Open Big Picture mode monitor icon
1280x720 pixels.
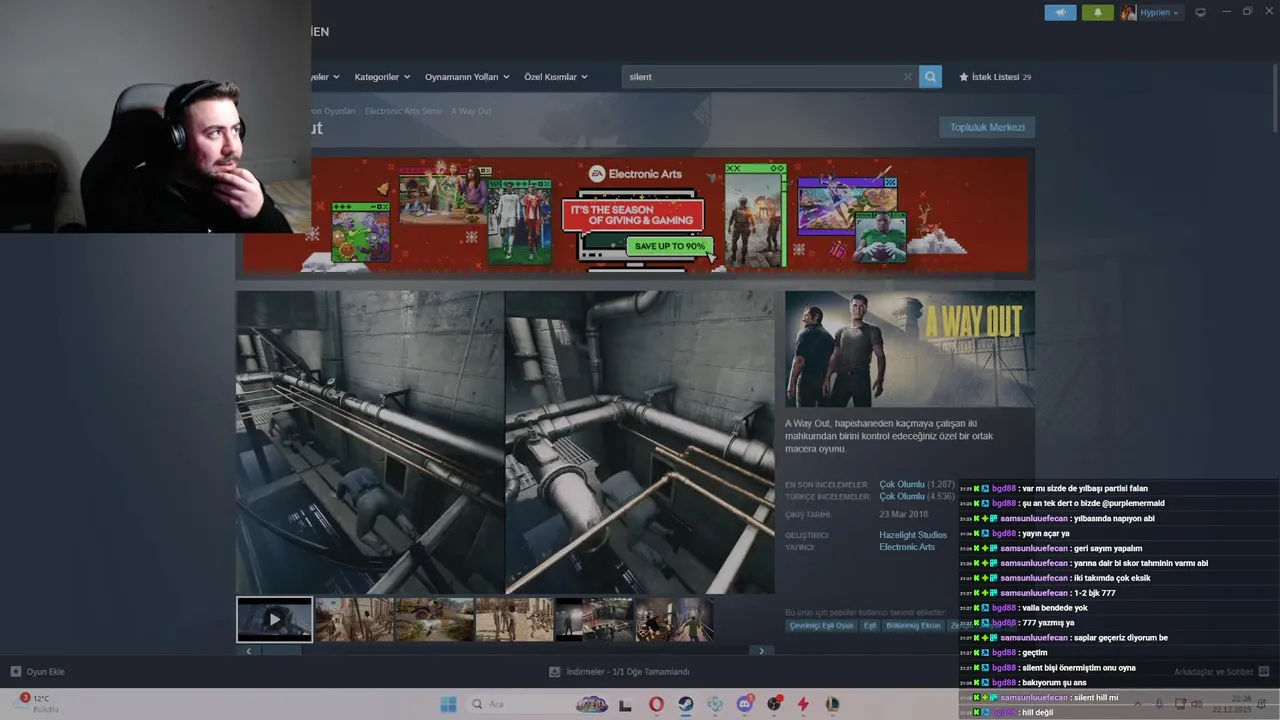[x=1201, y=12]
